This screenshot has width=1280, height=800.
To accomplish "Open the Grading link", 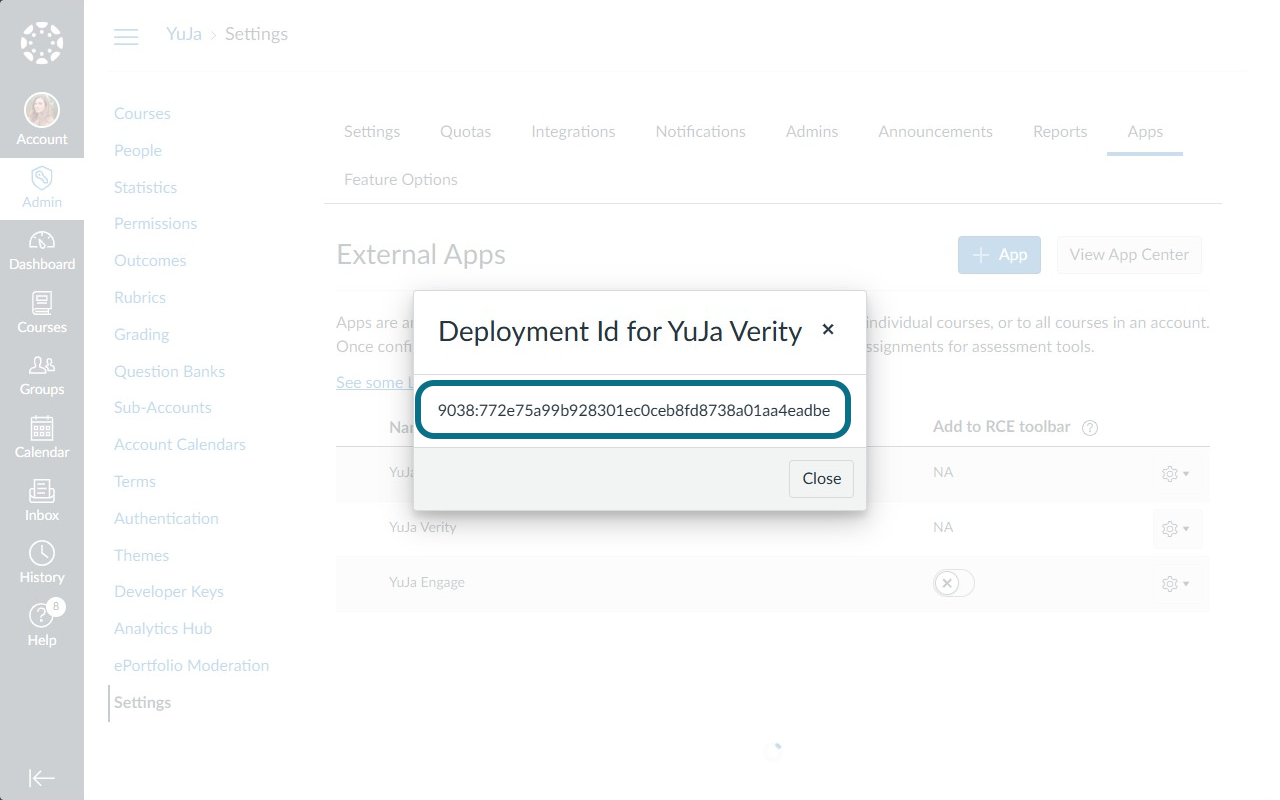I will point(141,335).
